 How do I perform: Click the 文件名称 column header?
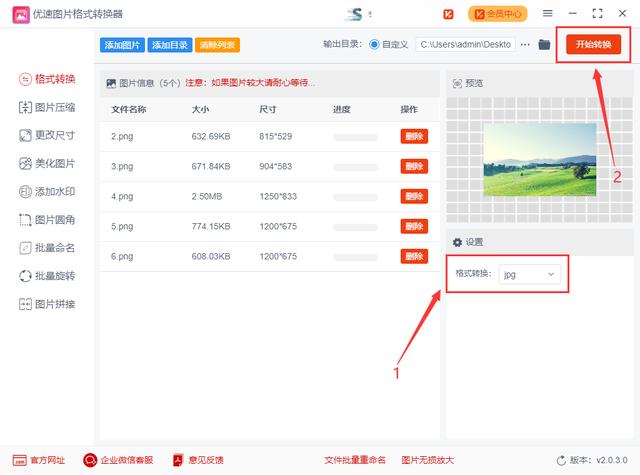click(129, 109)
